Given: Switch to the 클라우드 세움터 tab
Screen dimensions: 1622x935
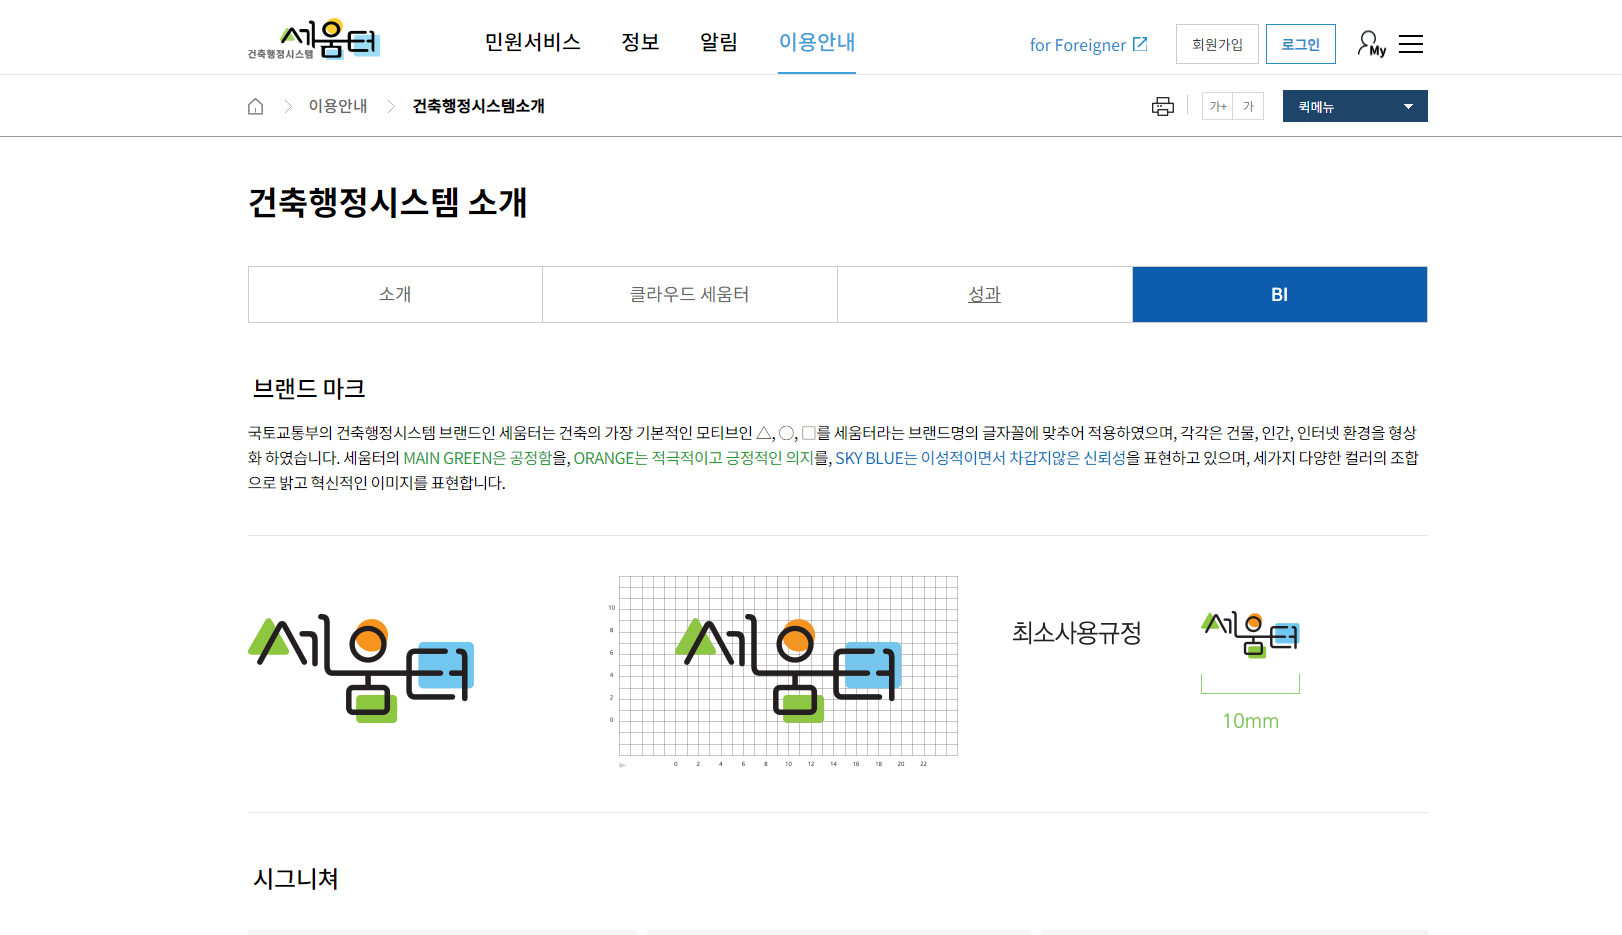Looking at the screenshot, I should coord(689,294).
